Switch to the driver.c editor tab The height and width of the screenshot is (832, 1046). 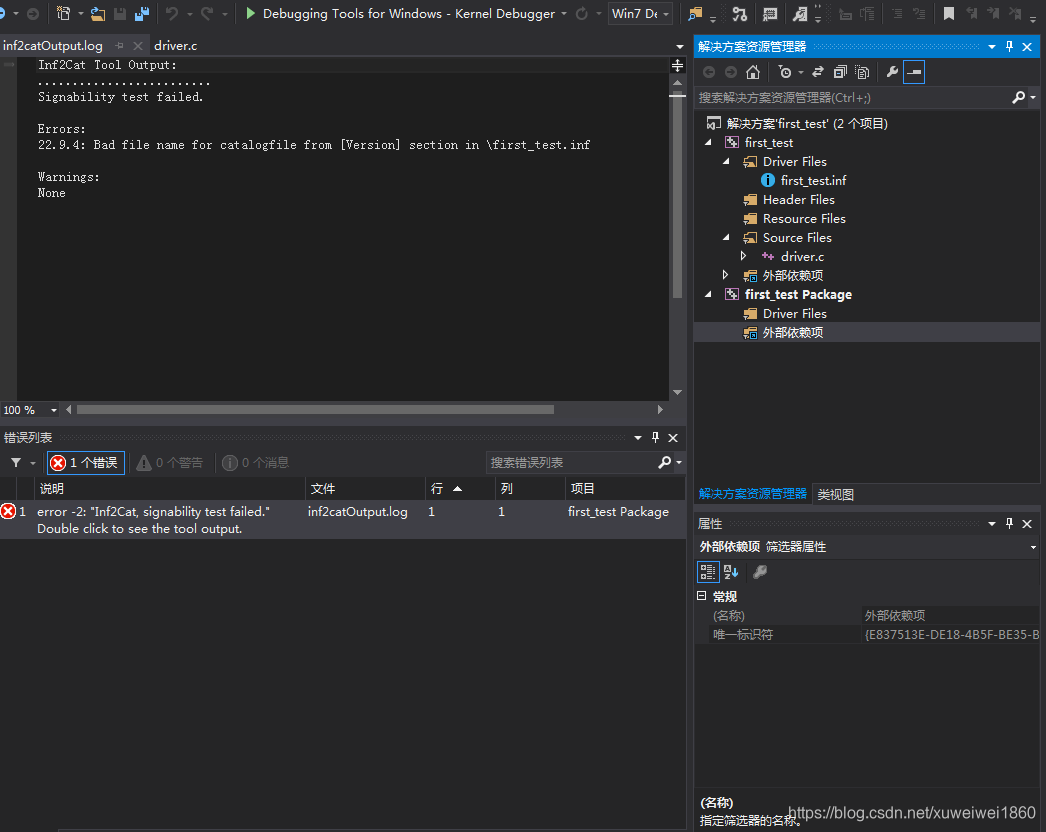click(x=175, y=46)
